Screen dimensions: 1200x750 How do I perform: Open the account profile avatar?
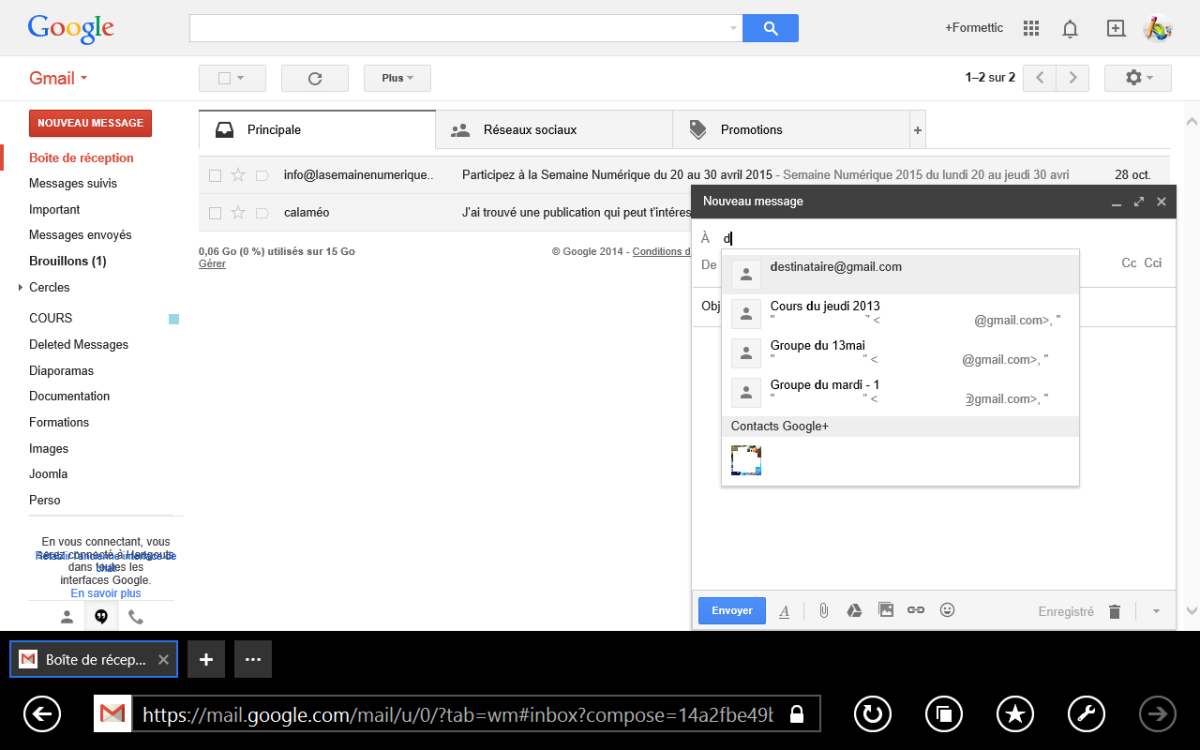[x=1158, y=28]
